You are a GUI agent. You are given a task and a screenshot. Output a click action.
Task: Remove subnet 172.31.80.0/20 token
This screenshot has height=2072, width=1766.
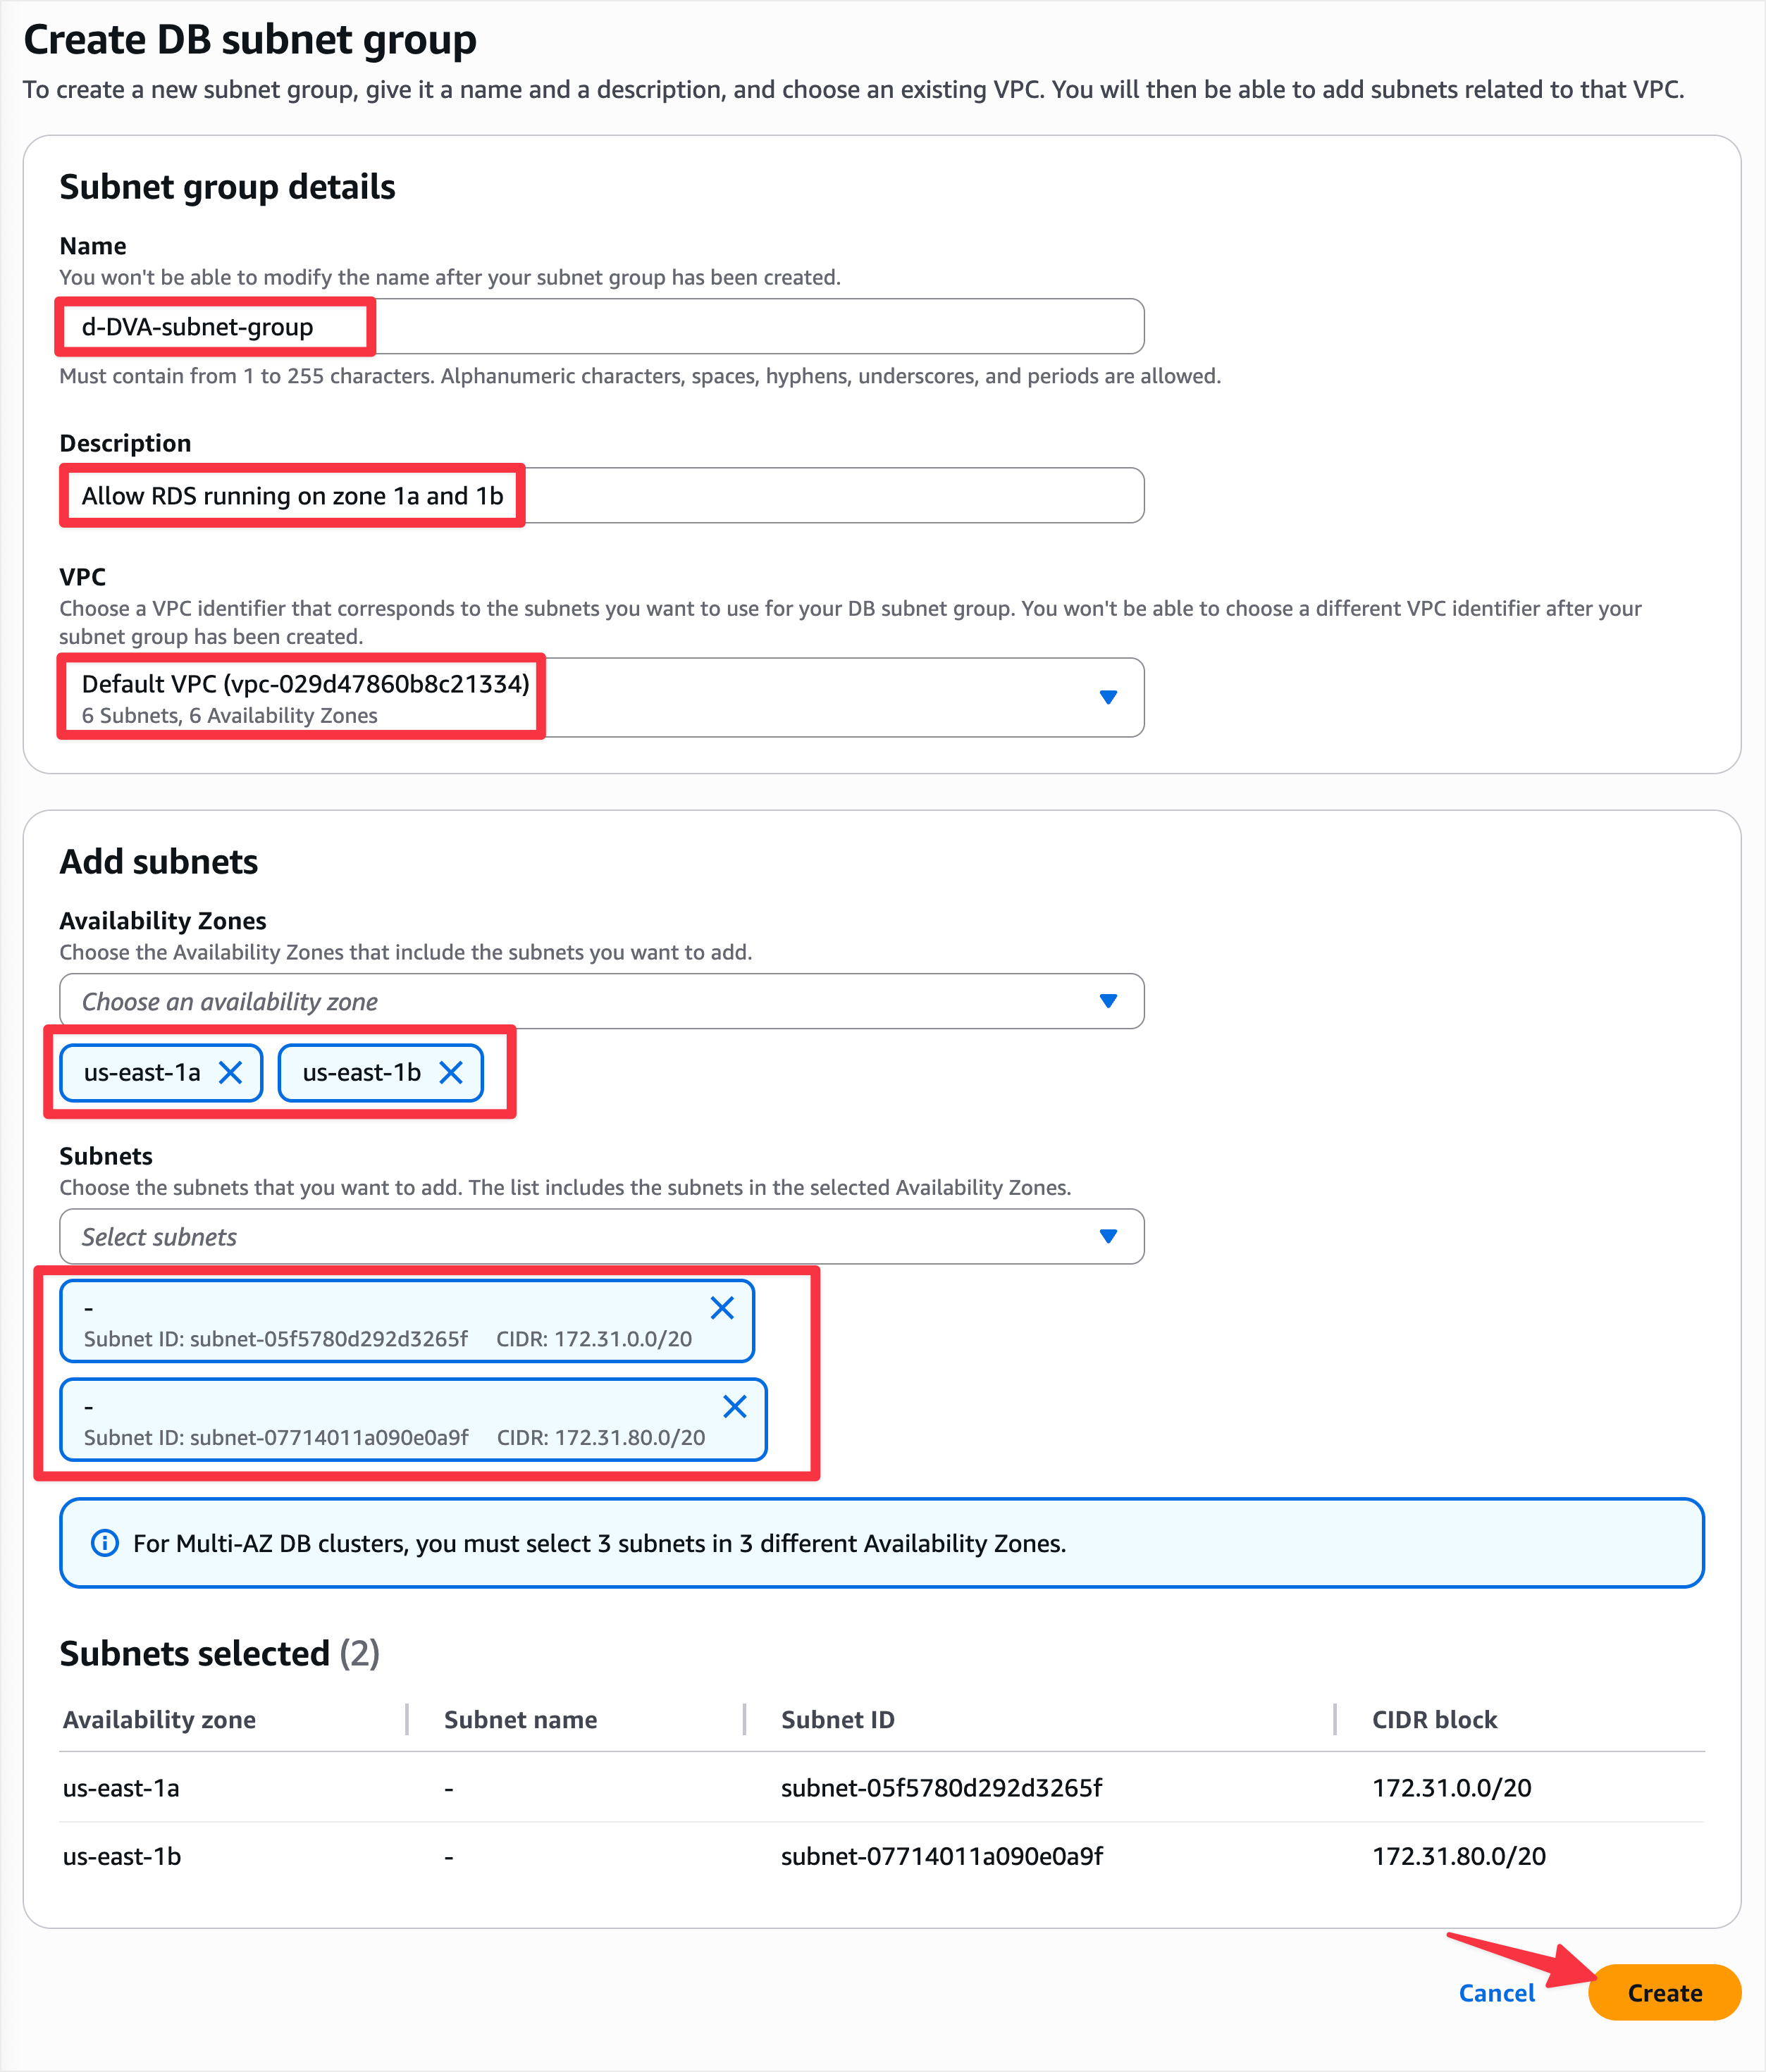point(735,1406)
